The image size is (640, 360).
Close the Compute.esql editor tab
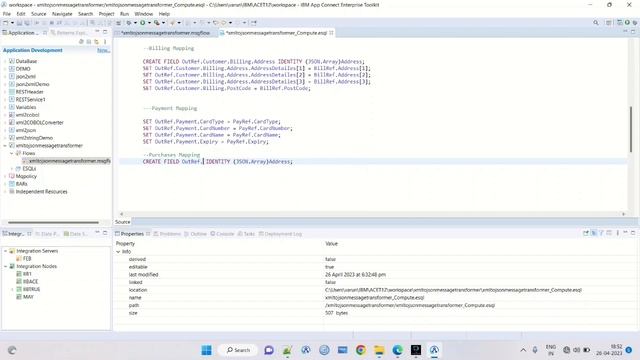pos(331,33)
